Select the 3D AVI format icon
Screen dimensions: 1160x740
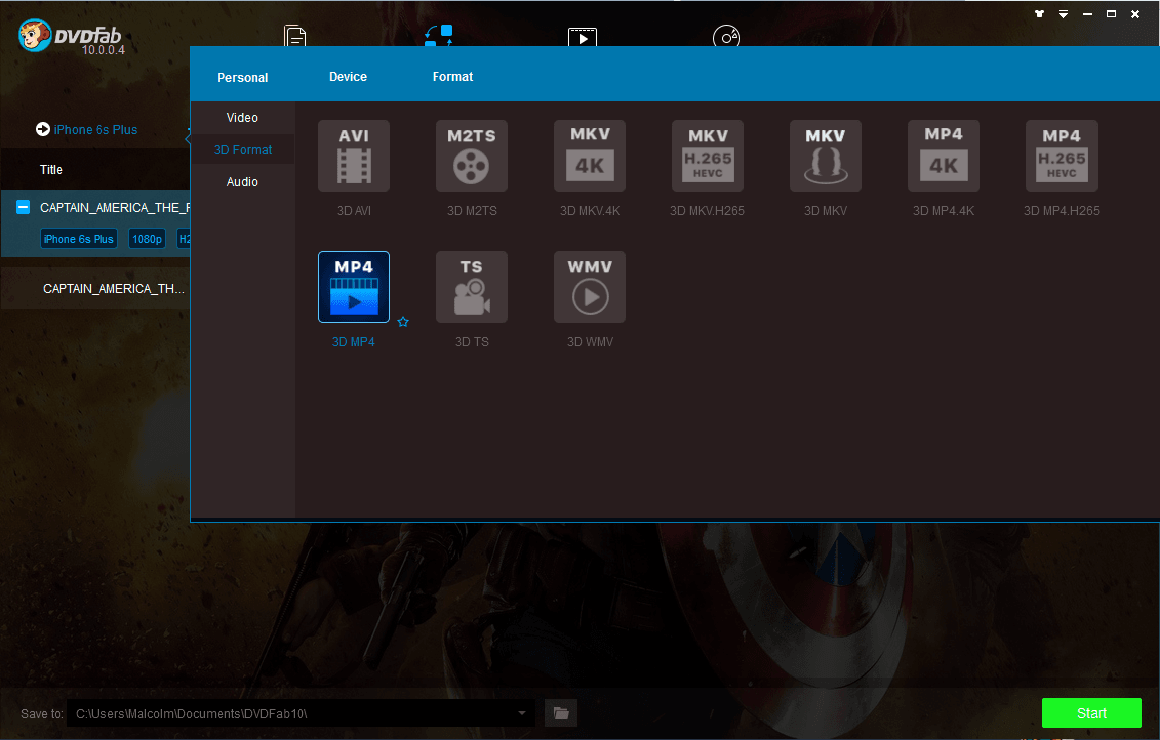tap(354, 156)
